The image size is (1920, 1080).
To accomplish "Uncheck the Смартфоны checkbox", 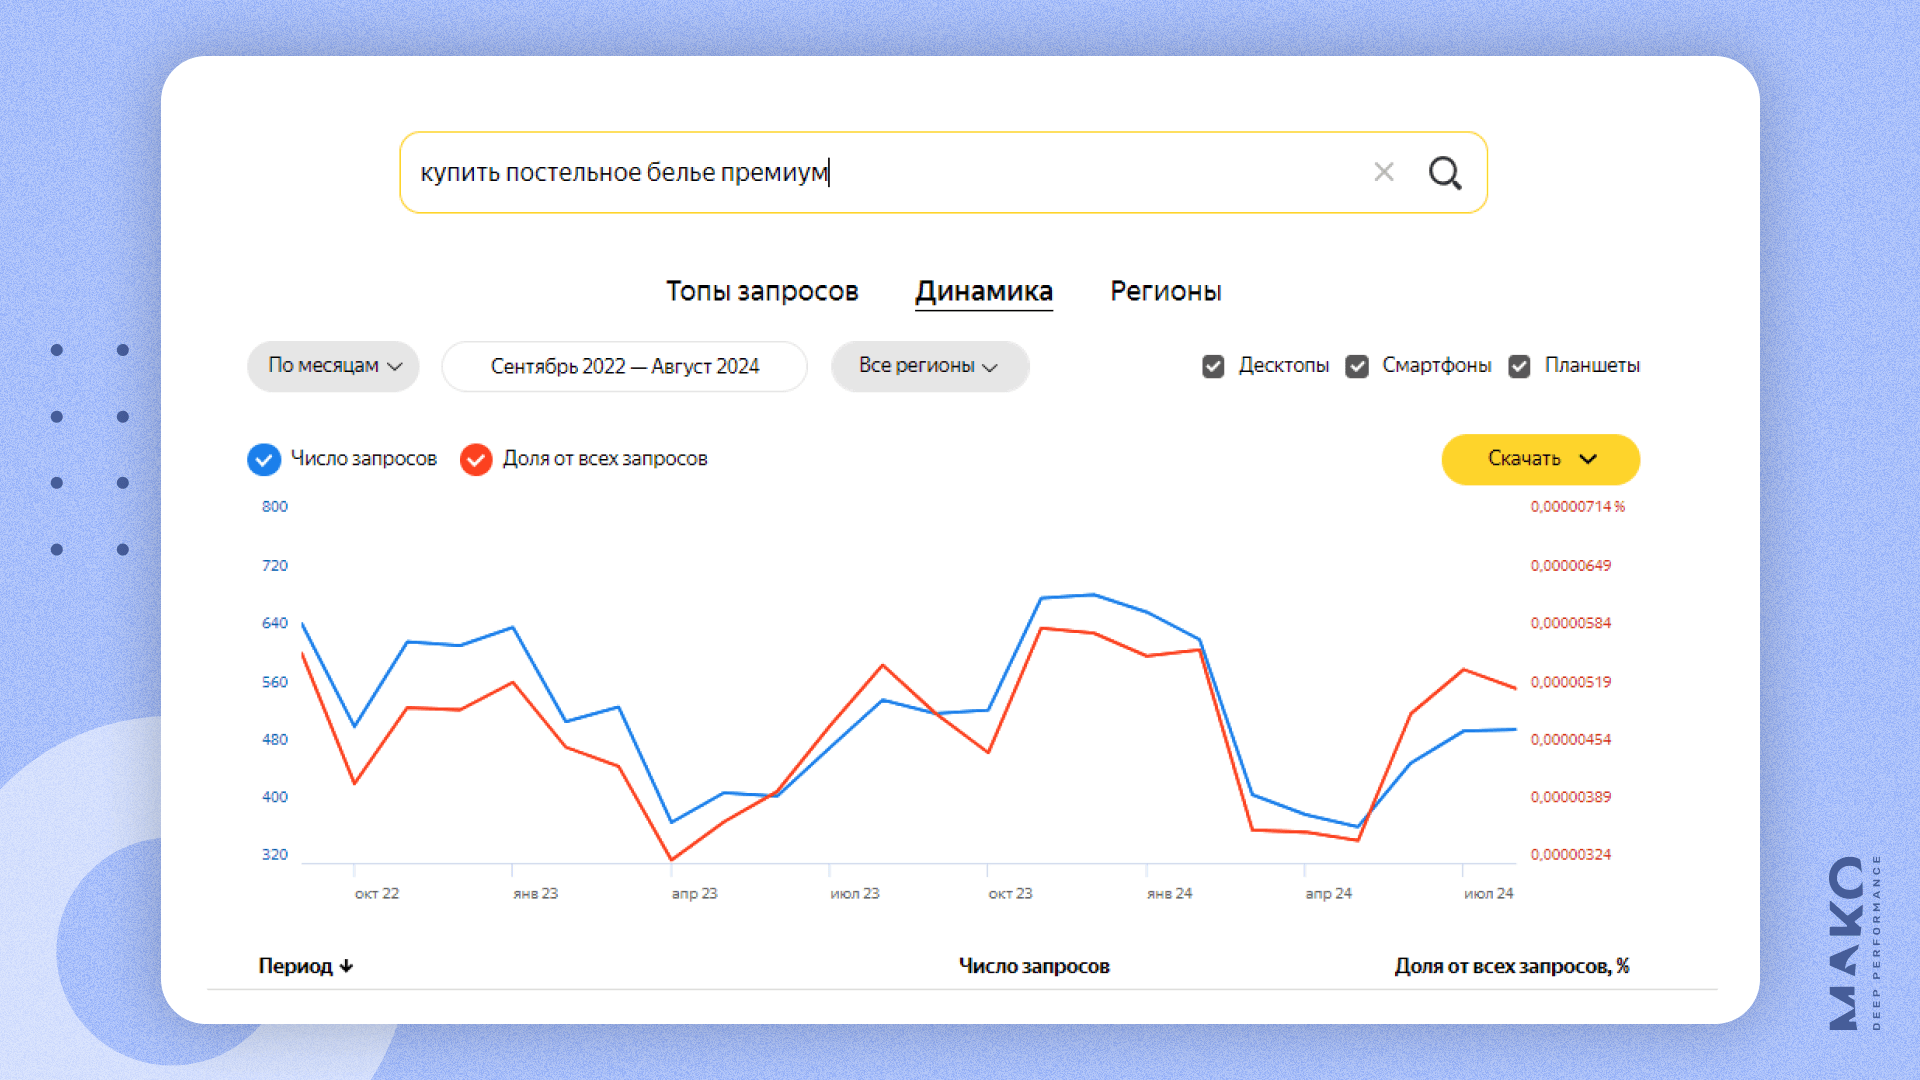I will (1357, 366).
